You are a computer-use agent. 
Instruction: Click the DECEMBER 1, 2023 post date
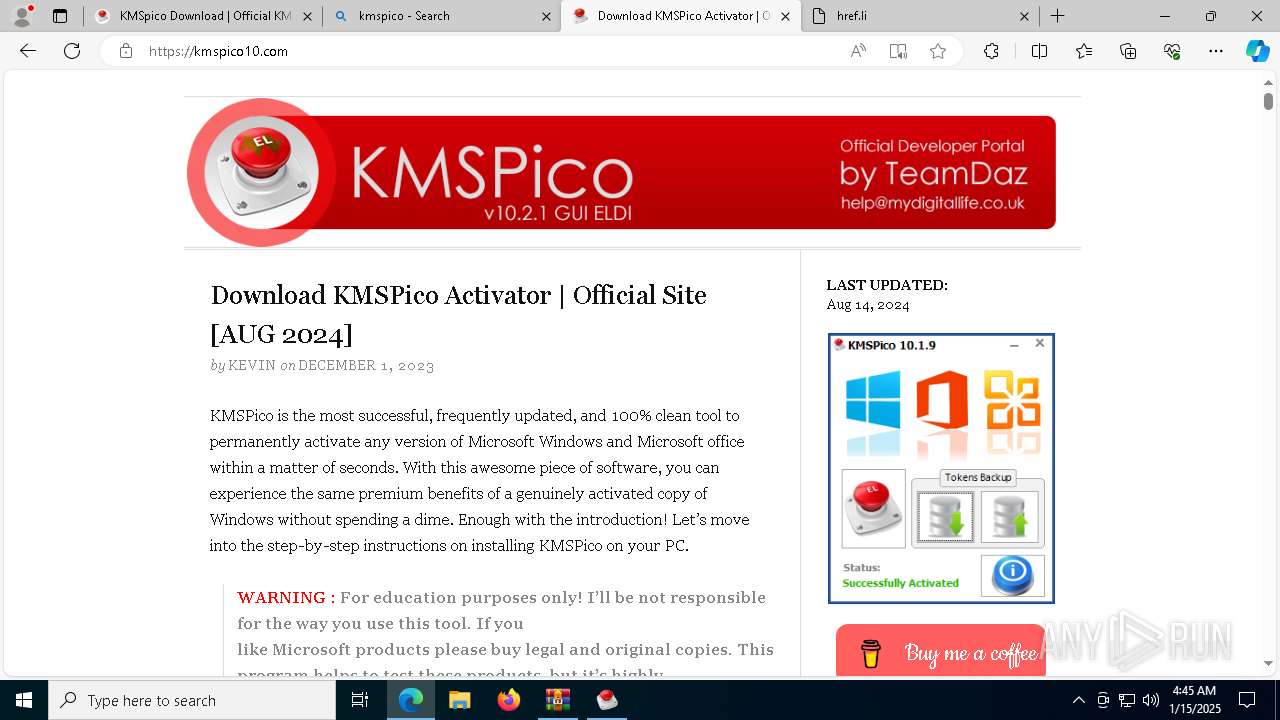point(366,365)
